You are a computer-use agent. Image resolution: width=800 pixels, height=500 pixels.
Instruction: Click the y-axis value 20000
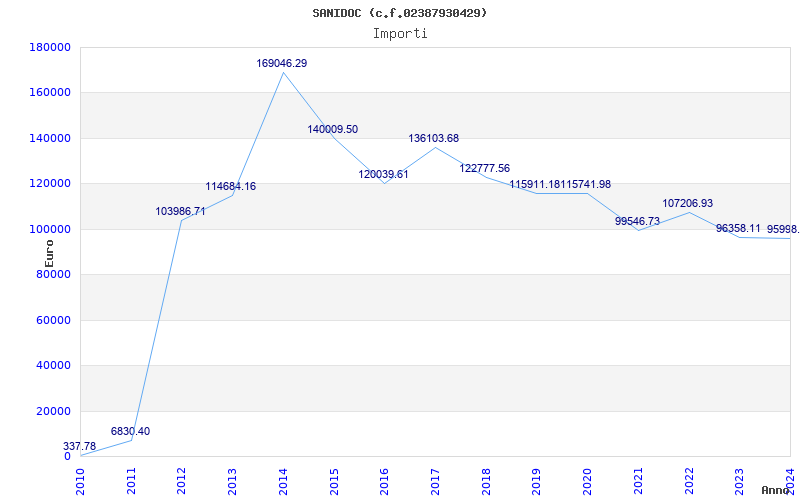click(53, 411)
